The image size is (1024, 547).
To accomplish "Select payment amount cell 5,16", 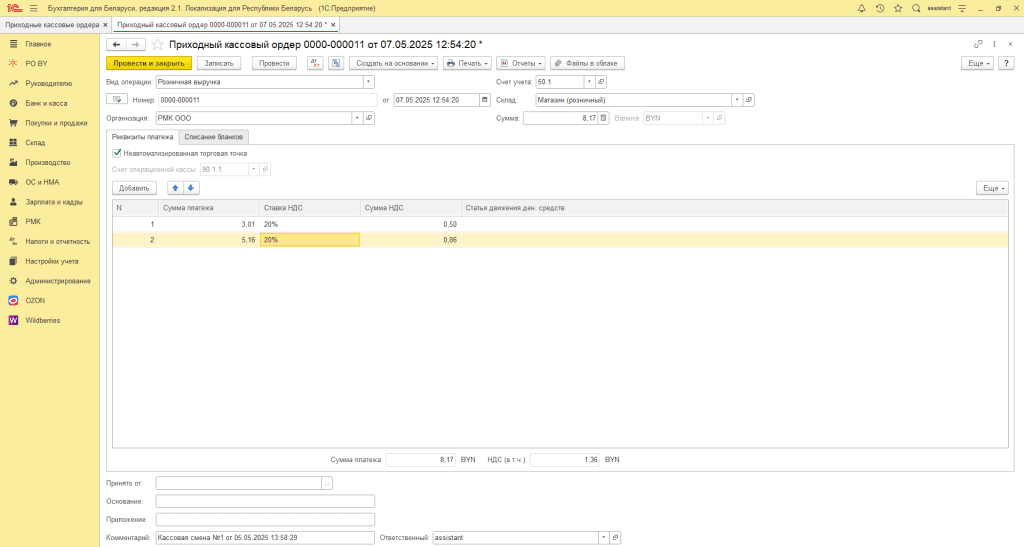I will click(x=209, y=240).
